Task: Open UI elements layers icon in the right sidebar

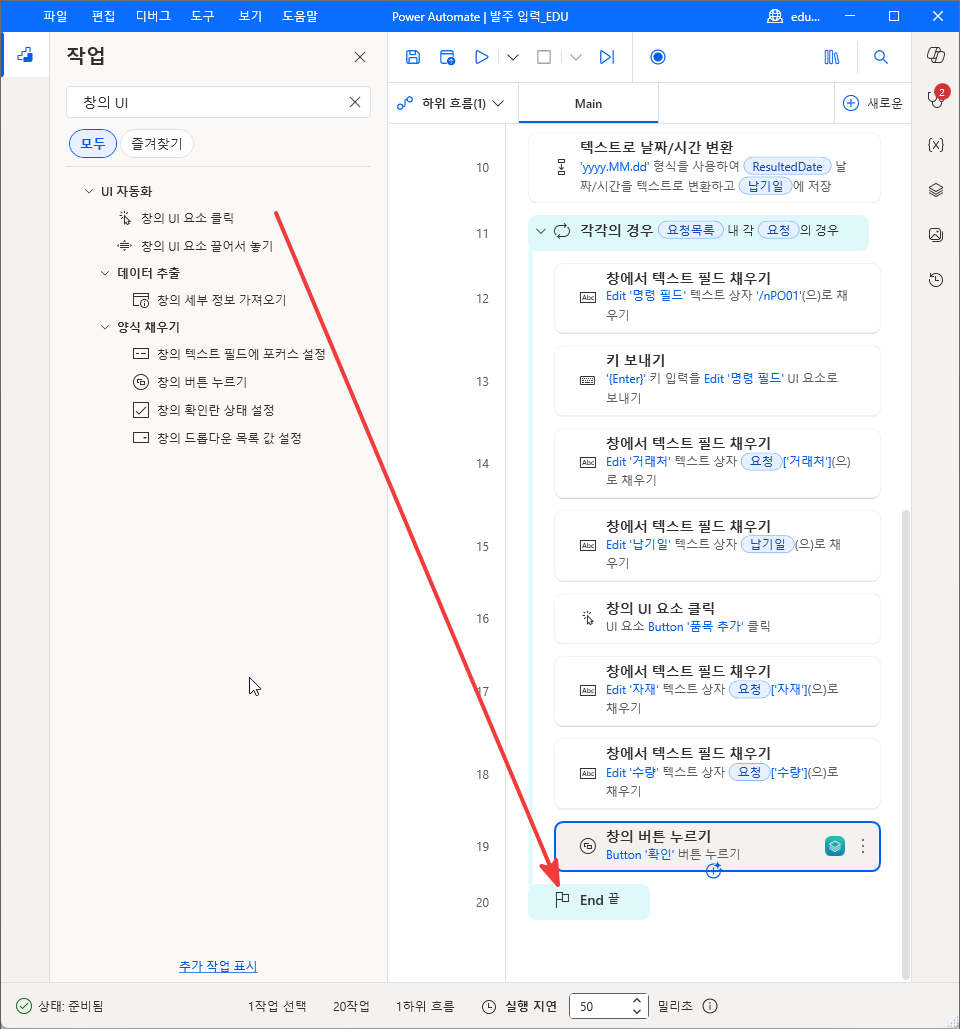Action: 936,190
